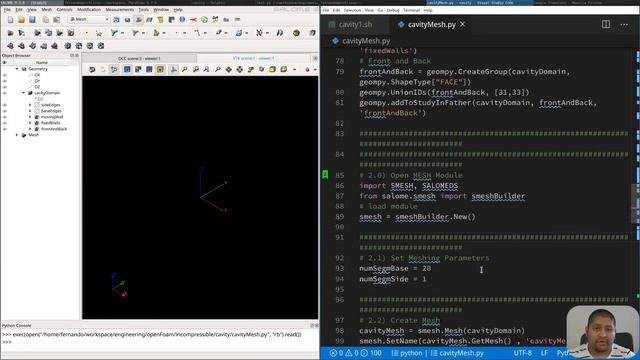The height and width of the screenshot is (360, 640).
Task: Open VS Code Debug menu
Action: [393, 10]
